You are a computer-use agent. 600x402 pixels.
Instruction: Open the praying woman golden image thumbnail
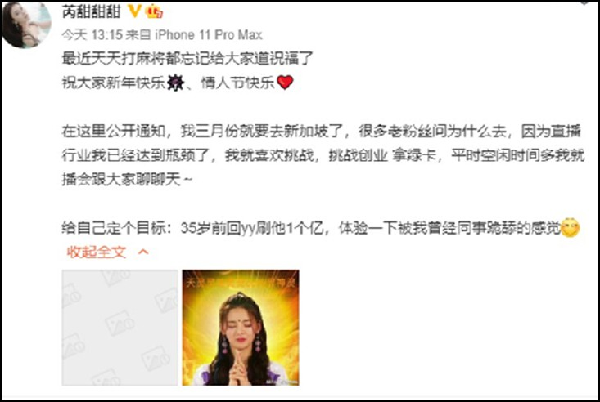pyautogui.click(x=241, y=327)
